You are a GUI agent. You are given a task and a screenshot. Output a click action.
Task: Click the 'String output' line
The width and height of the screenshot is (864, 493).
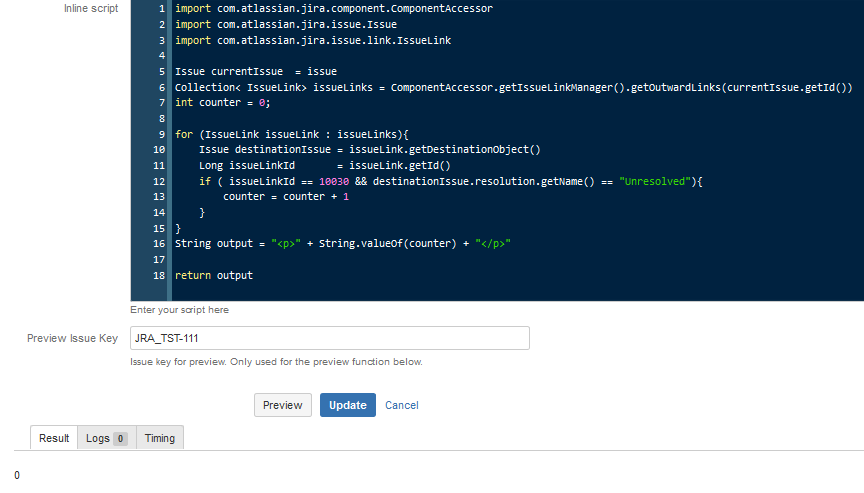[x=343, y=243]
